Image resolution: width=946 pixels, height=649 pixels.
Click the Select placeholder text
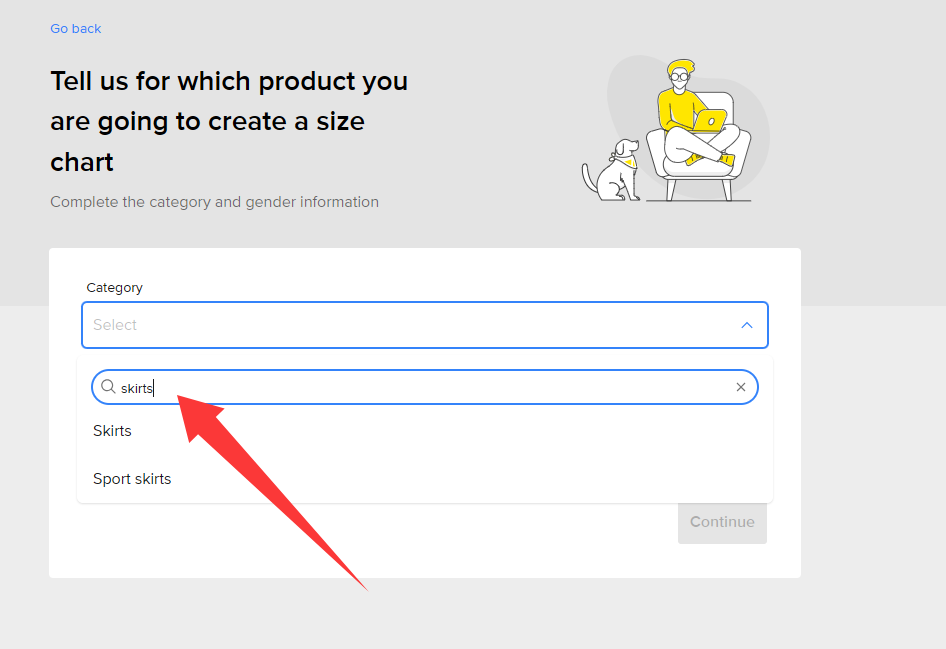[x=115, y=325]
